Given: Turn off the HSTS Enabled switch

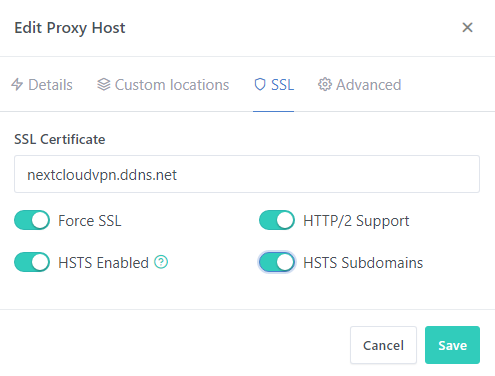Looking at the screenshot, I should (x=32, y=262).
